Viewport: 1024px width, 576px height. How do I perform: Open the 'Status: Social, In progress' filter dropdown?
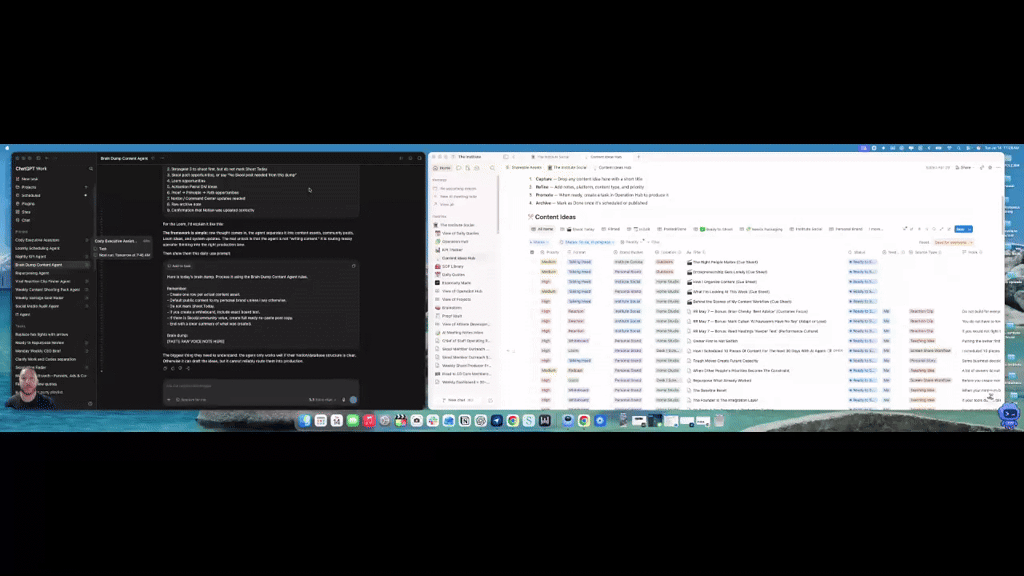[x=587, y=242]
